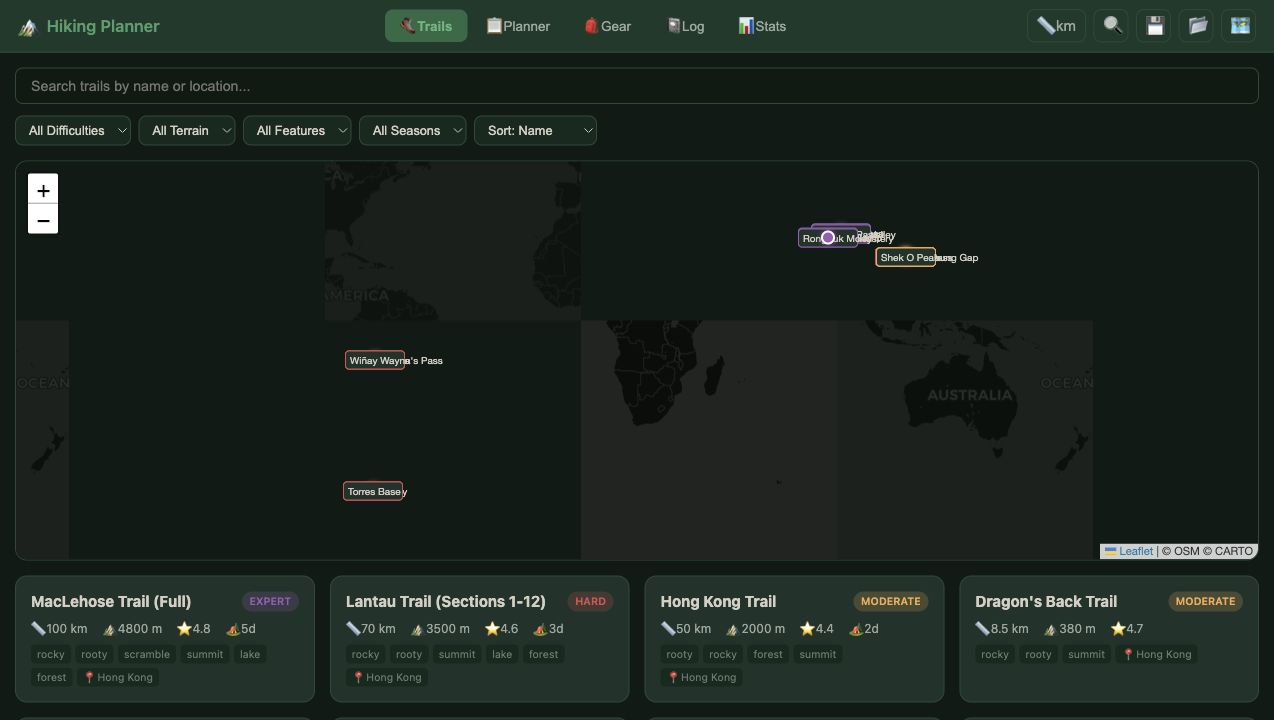This screenshot has height=720, width=1274.
Task: Open the All Features filter dropdown
Action: coord(297,130)
